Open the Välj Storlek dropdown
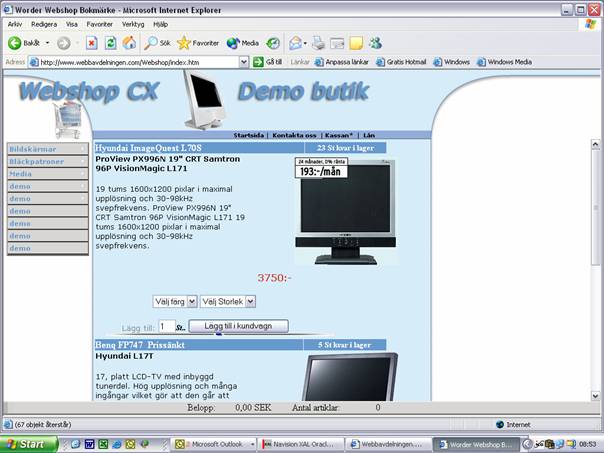The width and height of the screenshot is (604, 453). coord(228,301)
